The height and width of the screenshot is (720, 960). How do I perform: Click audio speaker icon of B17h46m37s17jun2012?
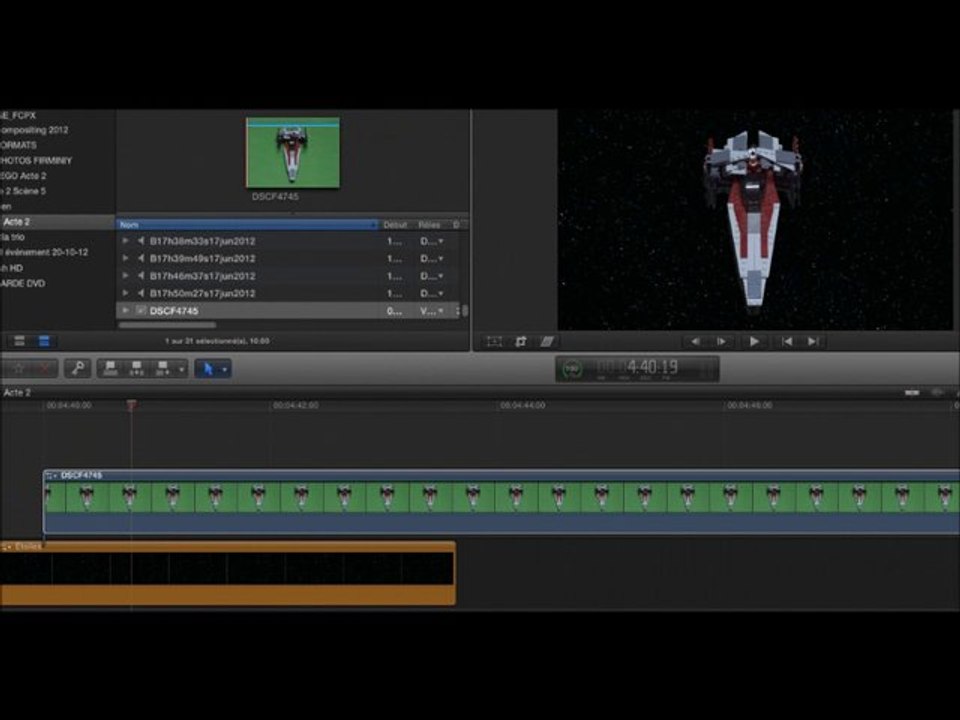(x=141, y=276)
